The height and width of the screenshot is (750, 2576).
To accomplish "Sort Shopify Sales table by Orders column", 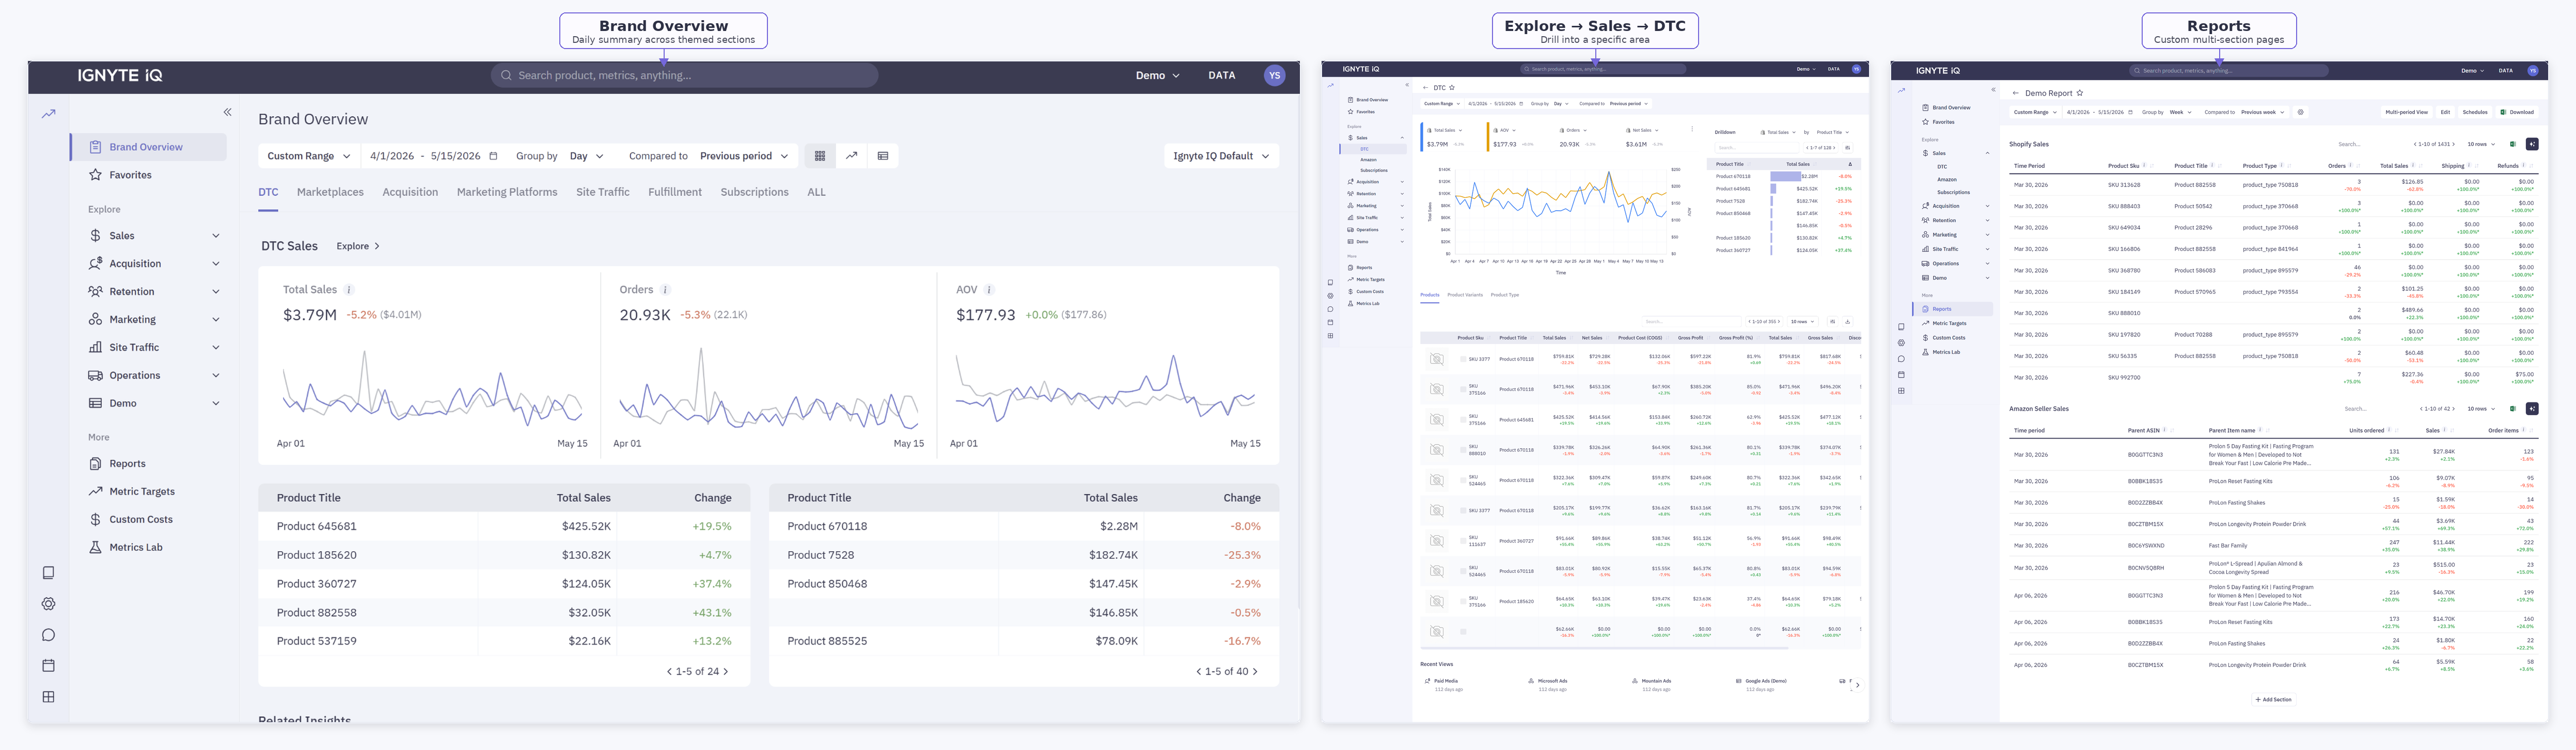I will click(x=2359, y=165).
